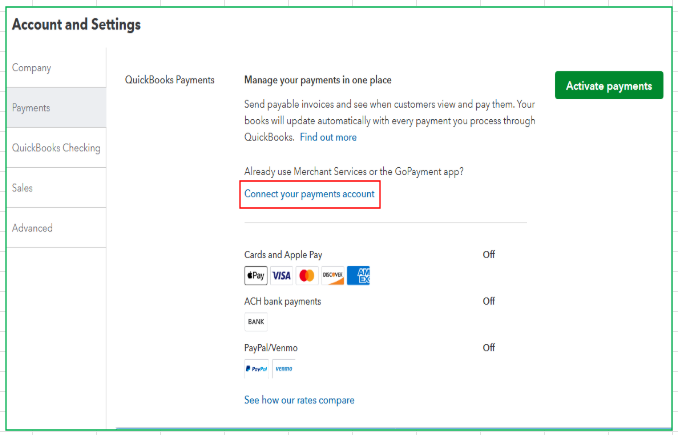
Task: Click the American Express icon
Action: click(359, 276)
